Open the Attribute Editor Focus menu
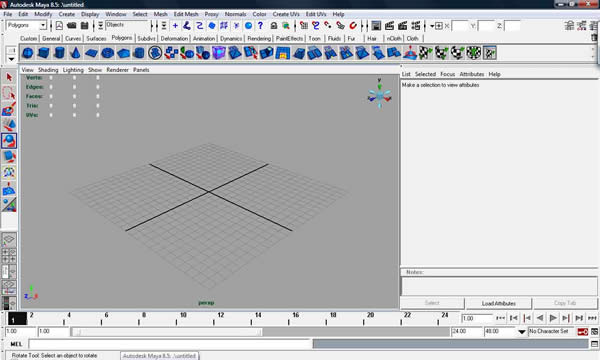Image resolution: width=600 pixels, height=360 pixels. (447, 74)
